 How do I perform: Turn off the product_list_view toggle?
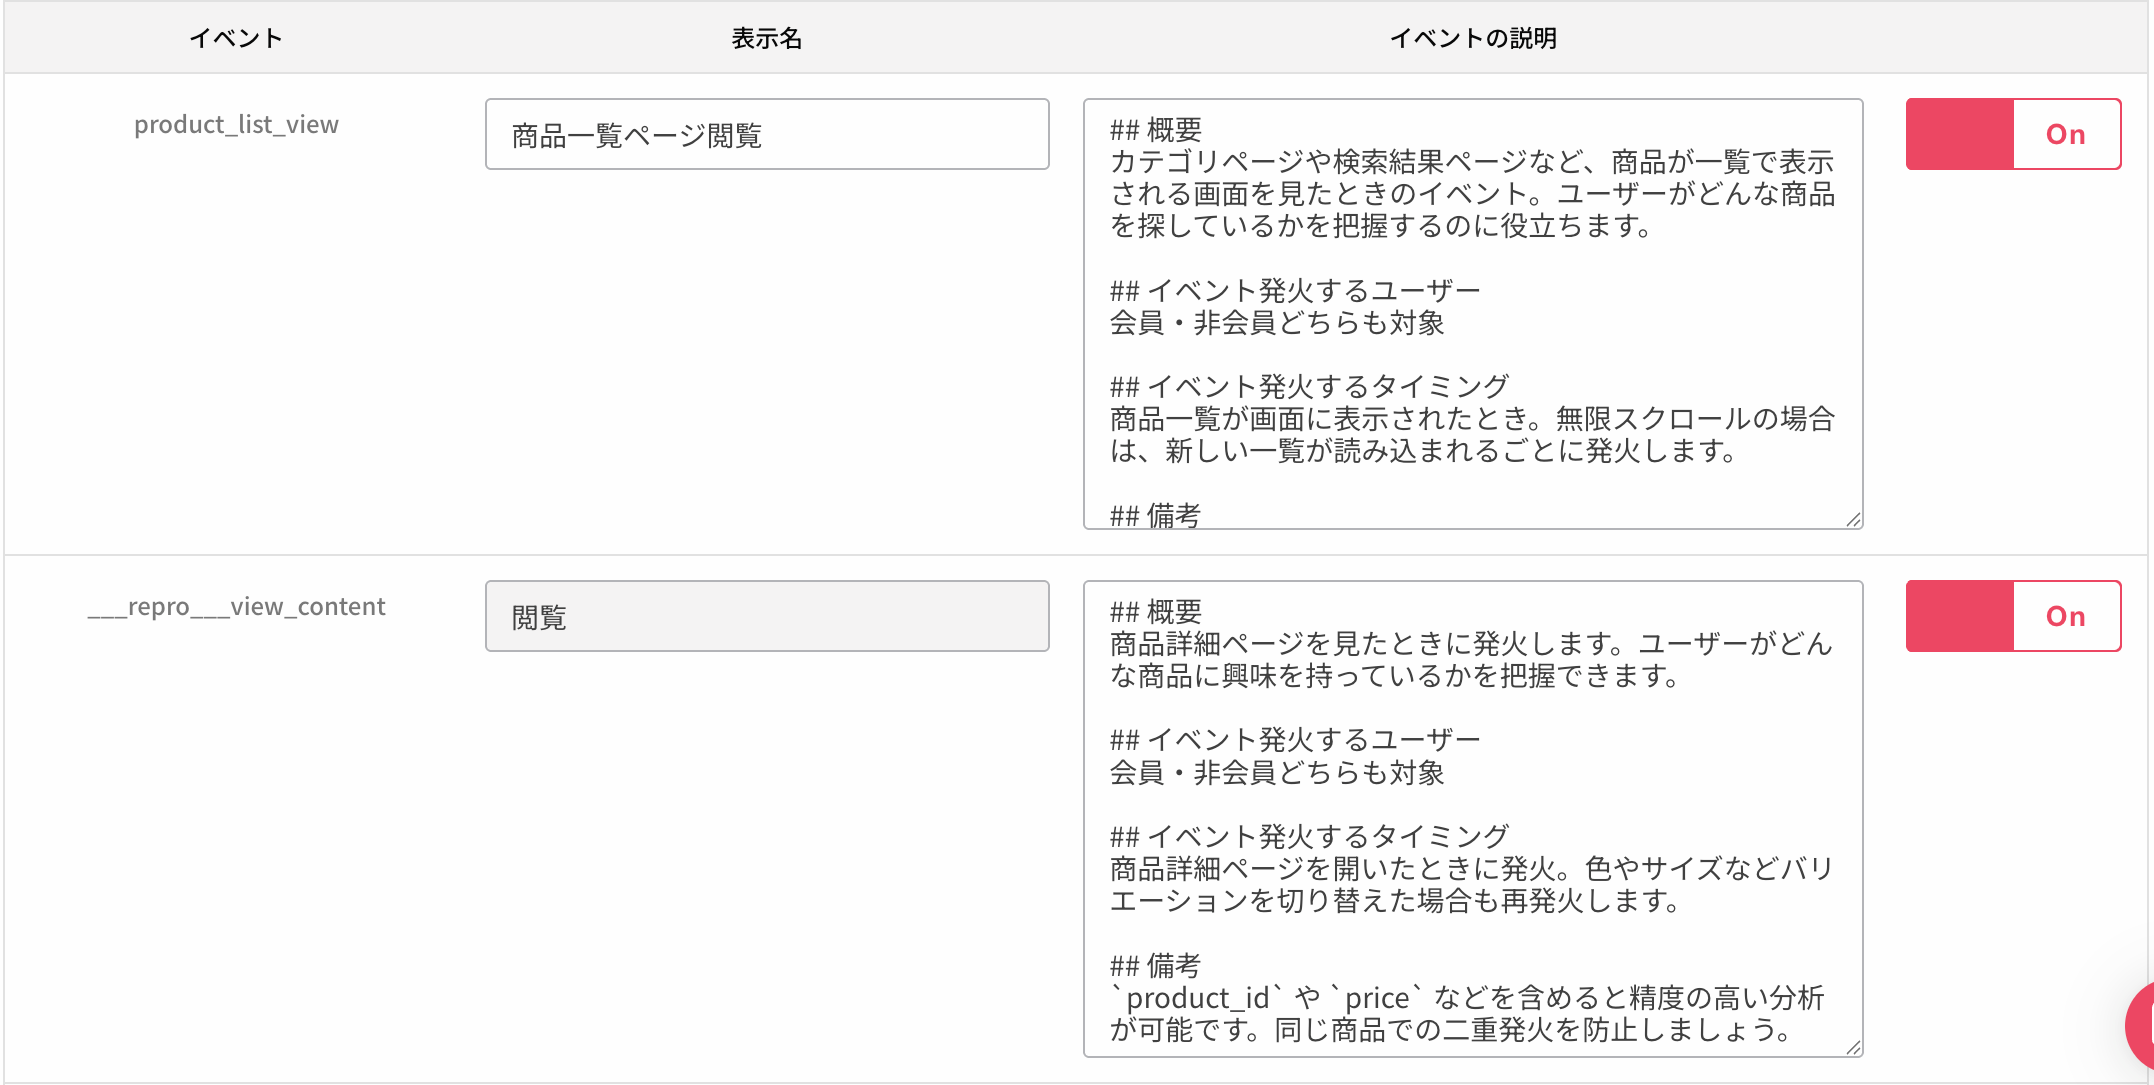click(2013, 133)
